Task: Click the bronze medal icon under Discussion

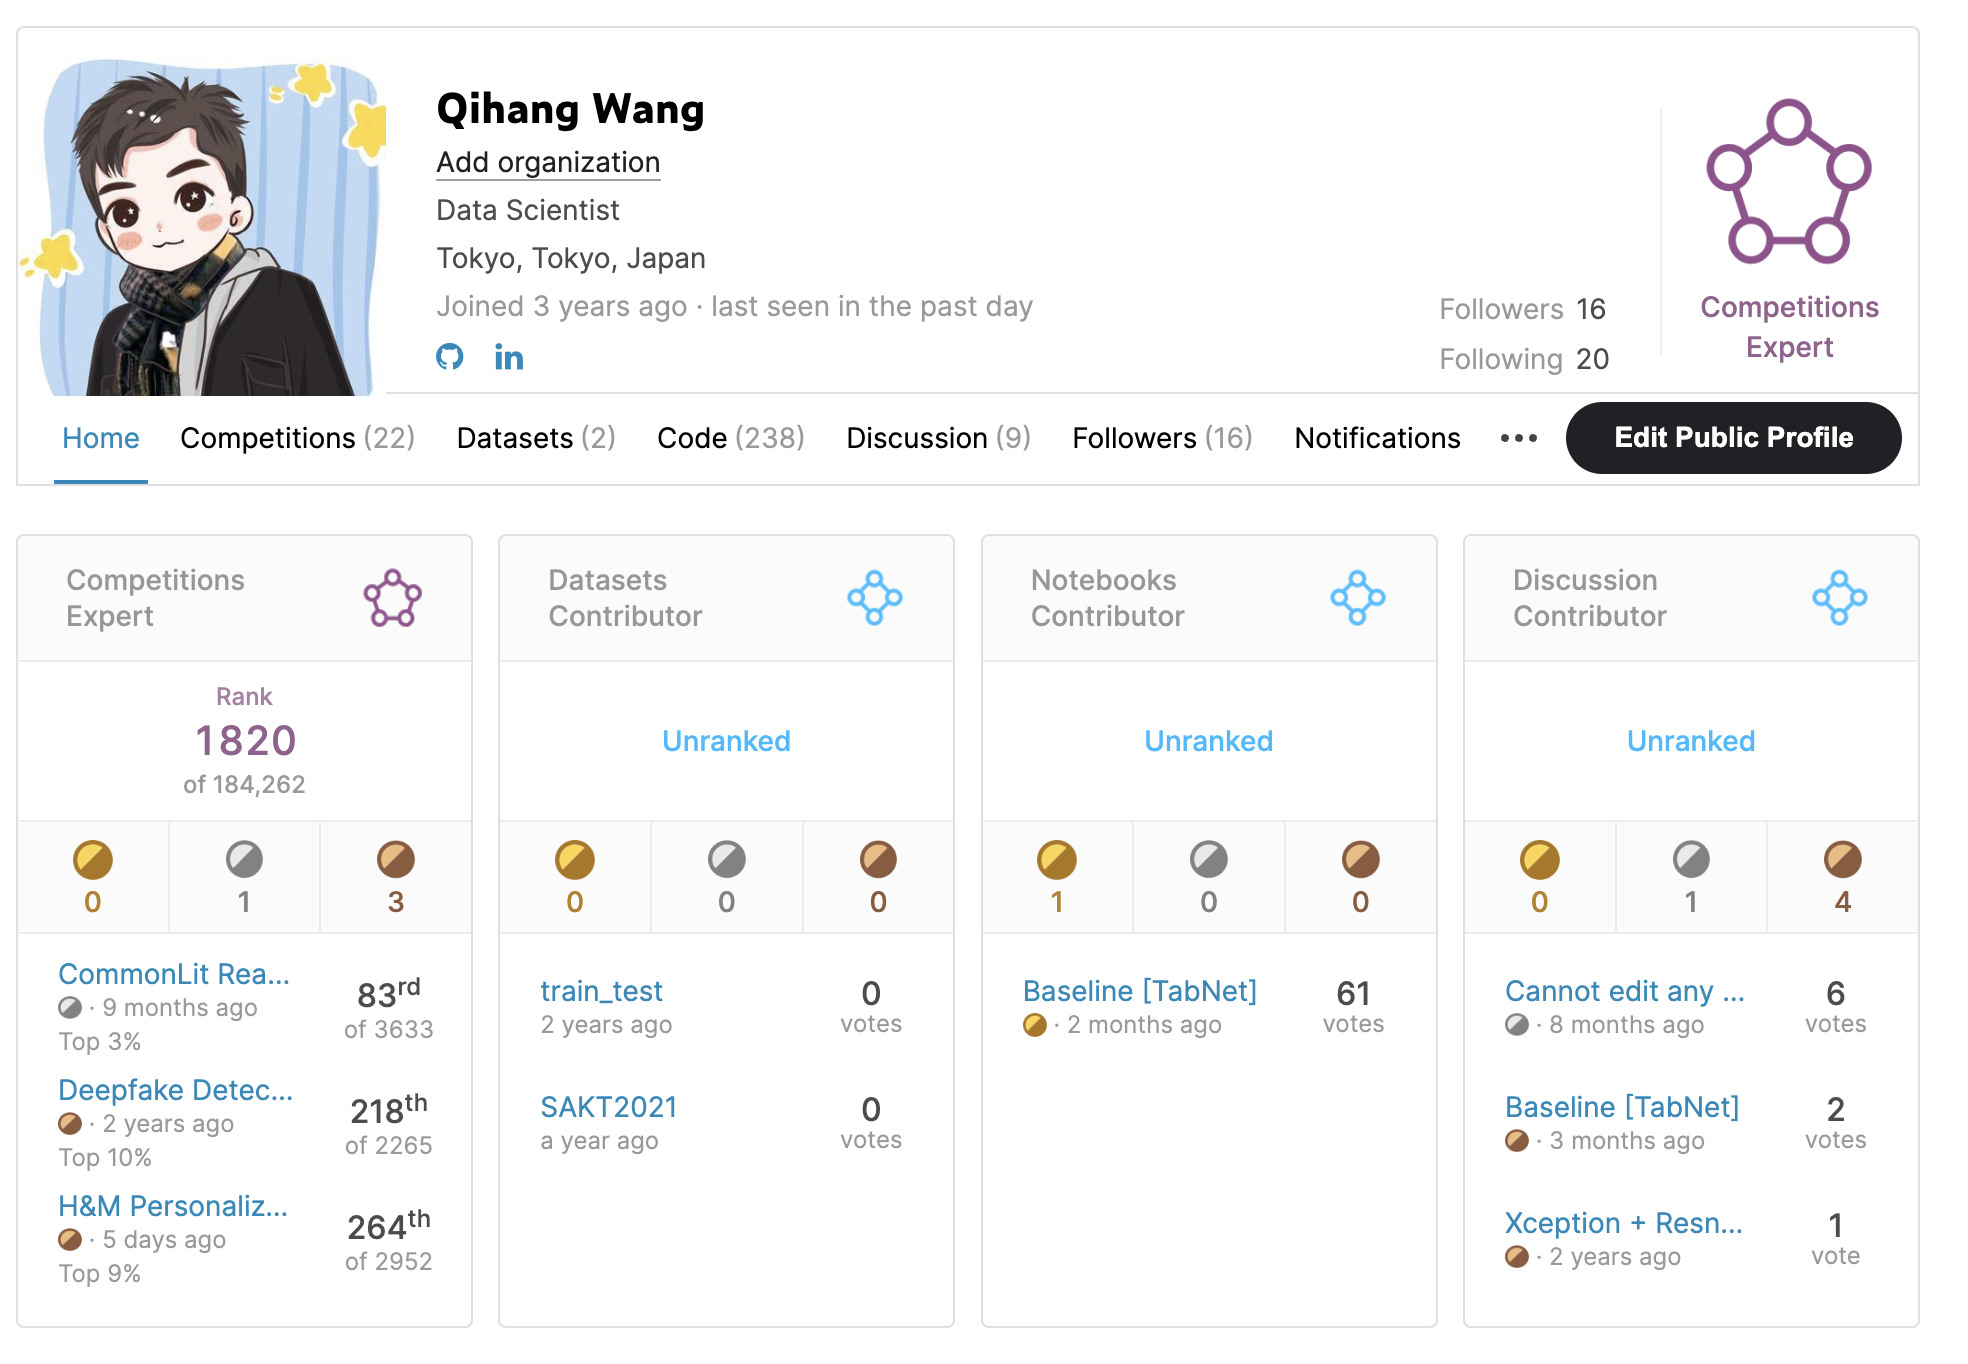Action: click(1842, 858)
